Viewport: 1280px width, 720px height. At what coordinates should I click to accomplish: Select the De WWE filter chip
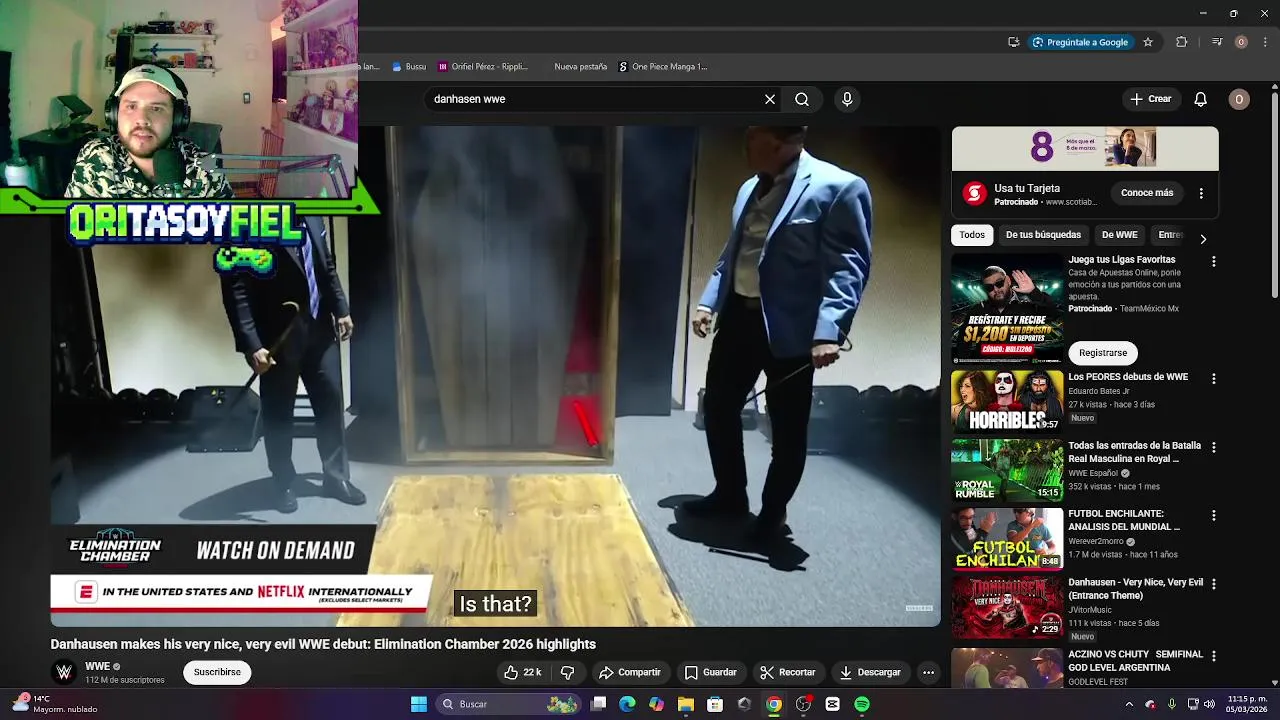pos(1119,235)
